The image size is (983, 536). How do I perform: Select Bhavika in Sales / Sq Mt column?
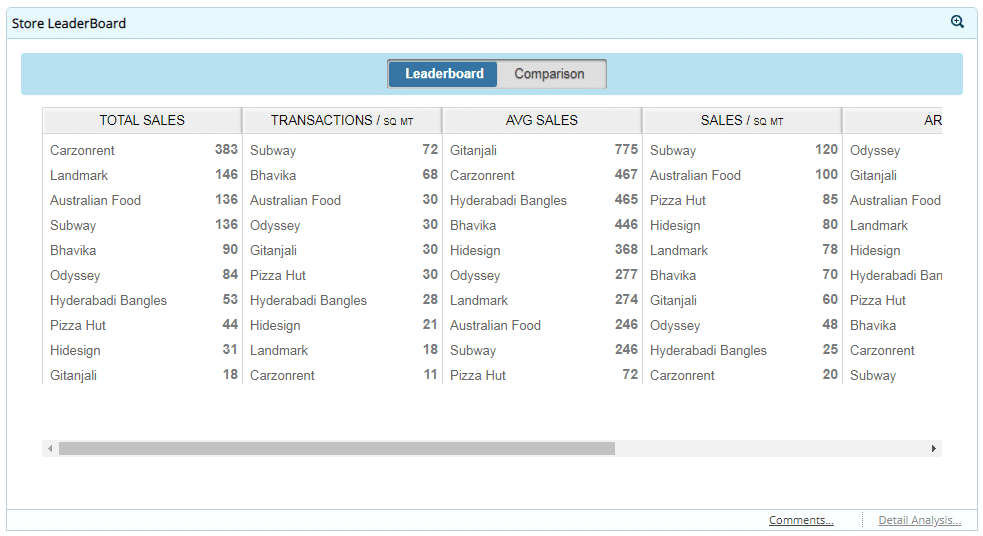673,276
